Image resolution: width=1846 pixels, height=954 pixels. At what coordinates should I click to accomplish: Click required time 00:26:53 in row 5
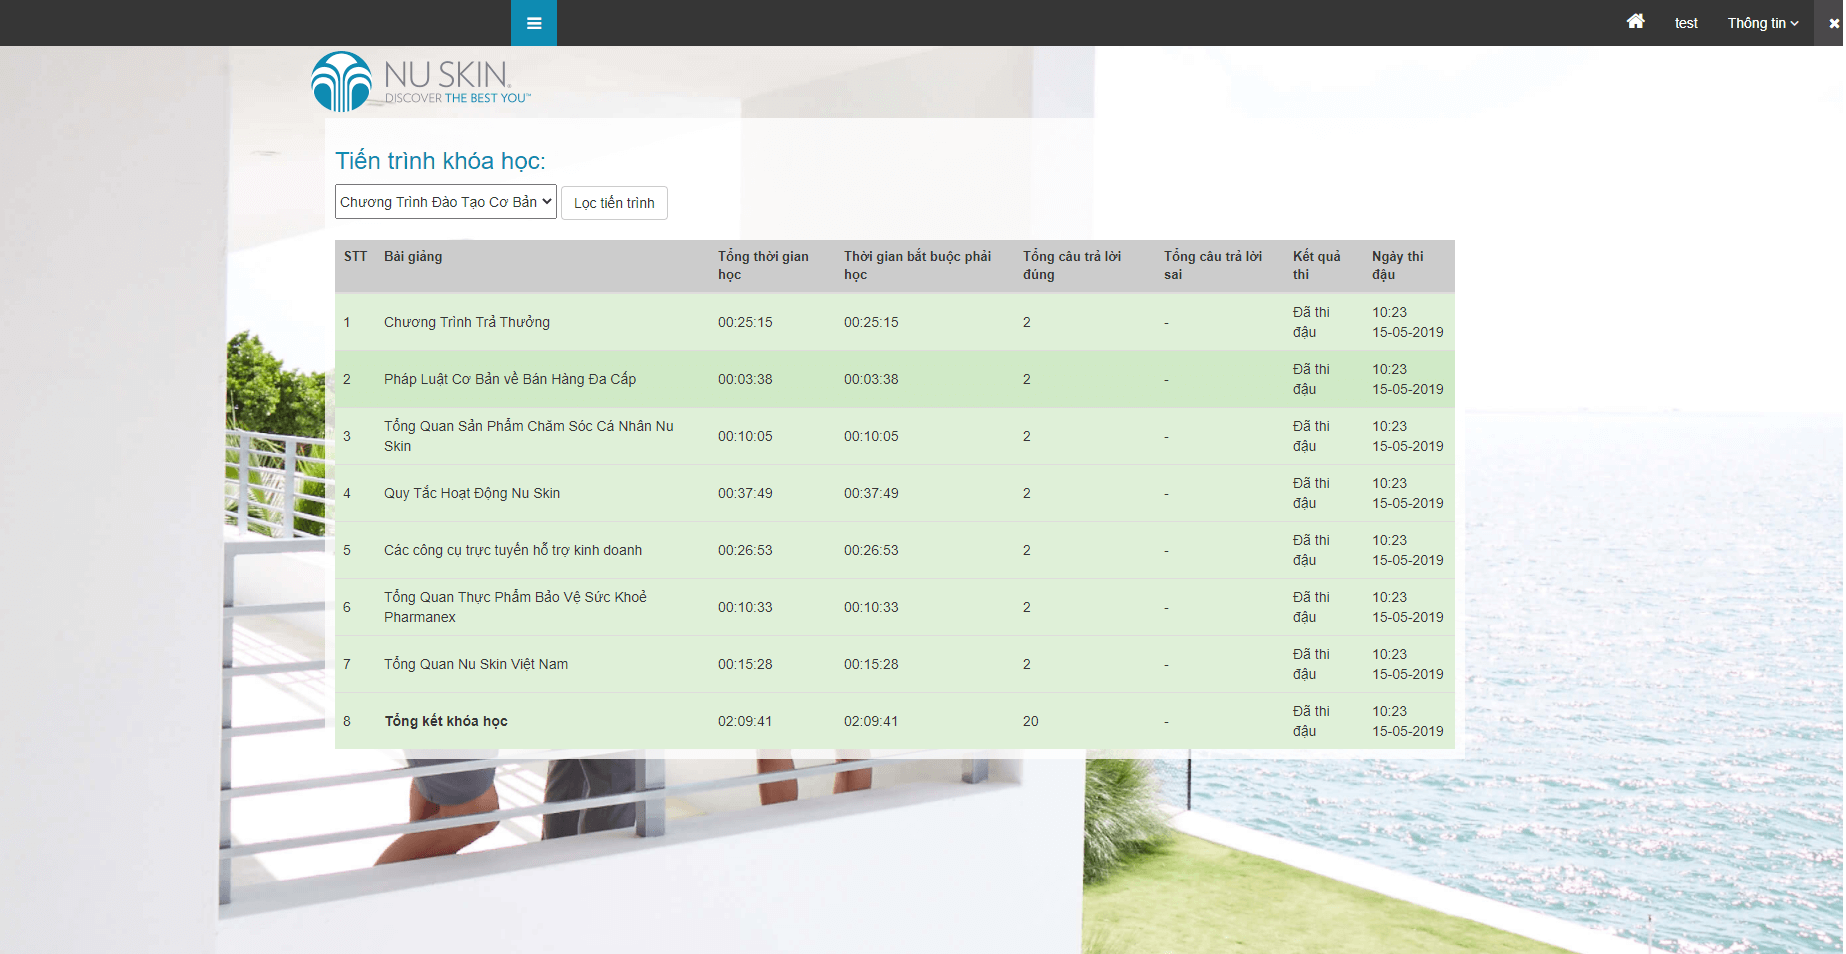tap(871, 550)
